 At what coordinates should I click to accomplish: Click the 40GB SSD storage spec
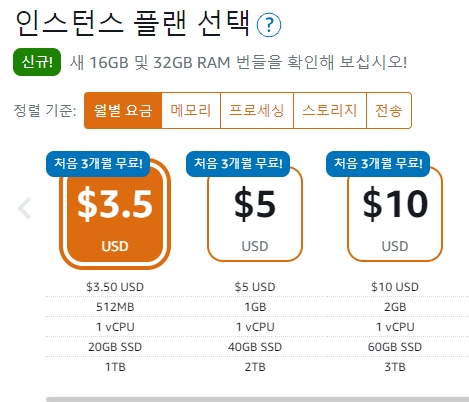(x=255, y=347)
